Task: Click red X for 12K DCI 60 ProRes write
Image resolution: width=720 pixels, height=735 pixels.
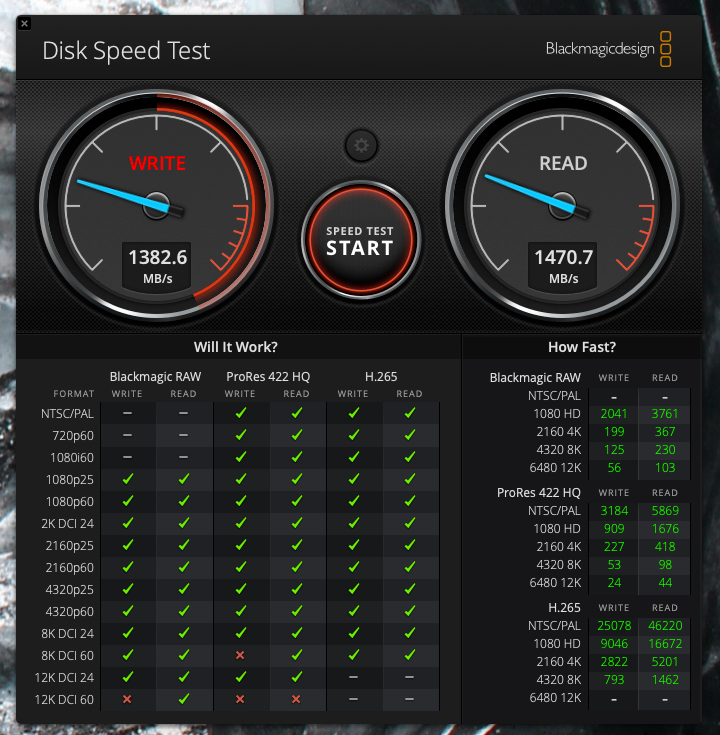Action: pos(240,699)
